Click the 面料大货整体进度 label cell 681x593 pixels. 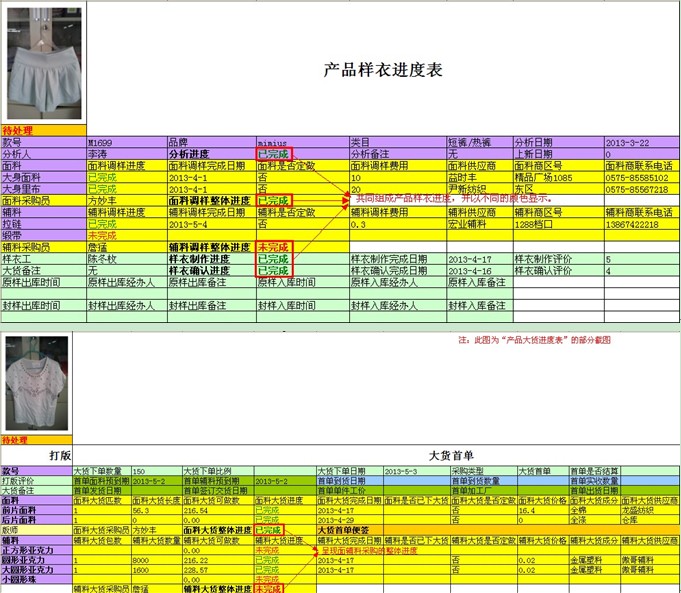coord(216,530)
